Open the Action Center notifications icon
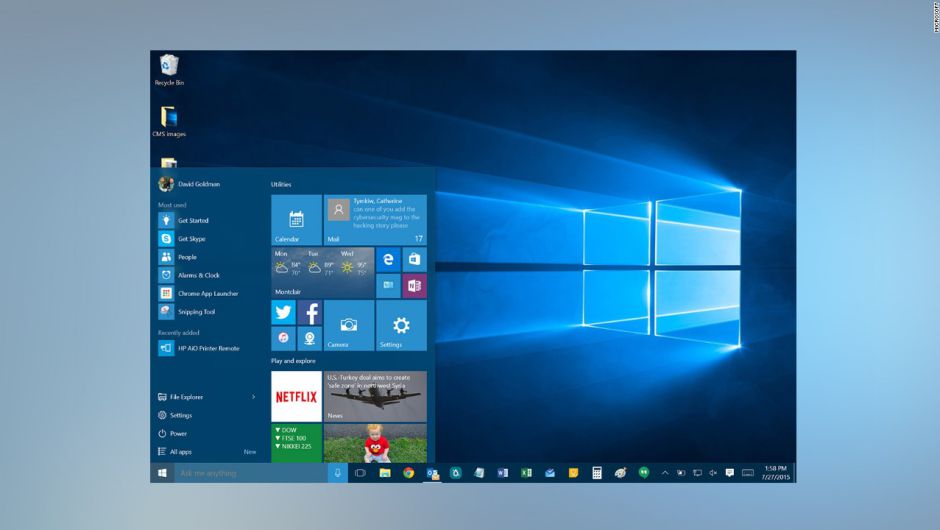 [730, 473]
